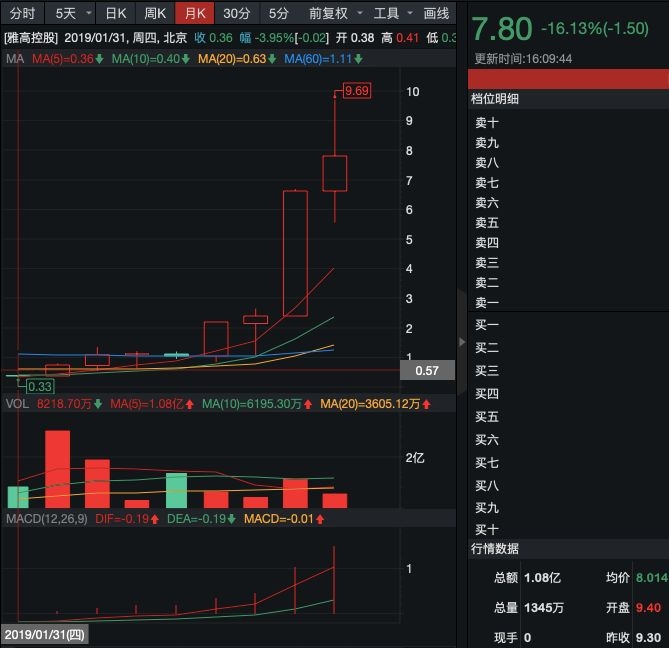Click the 9.69 high price marker
The width and height of the screenshot is (669, 648).
(357, 90)
